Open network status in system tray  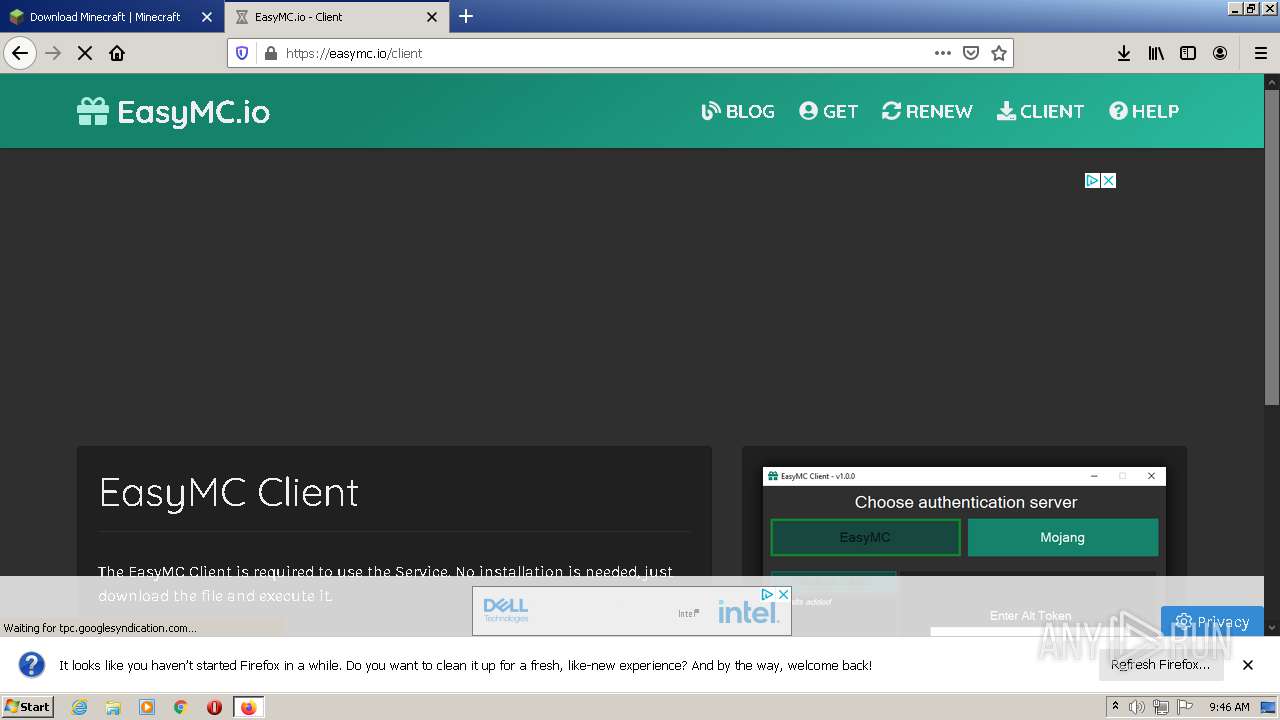[x=1160, y=707]
